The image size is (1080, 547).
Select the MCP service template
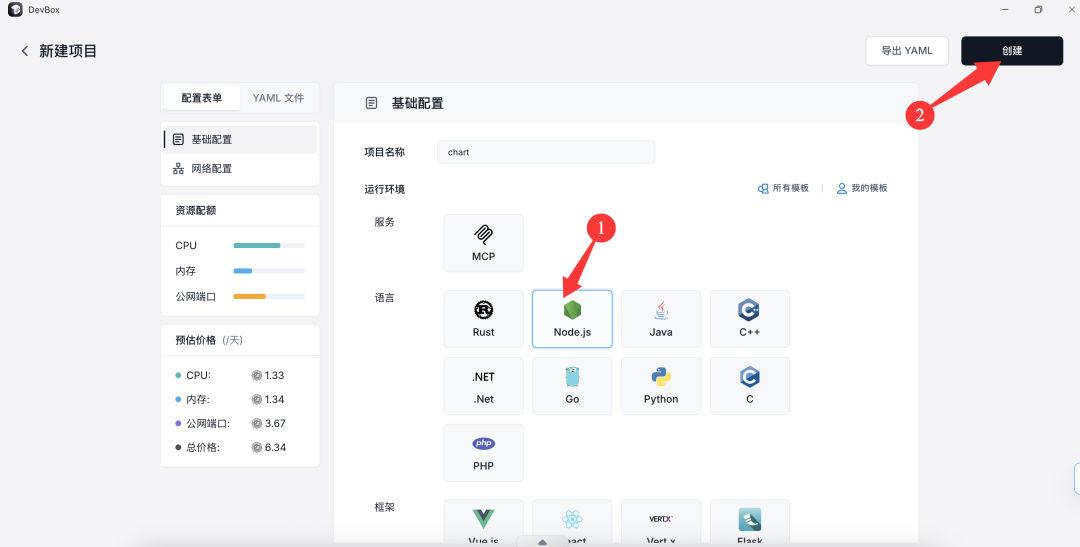tap(484, 243)
